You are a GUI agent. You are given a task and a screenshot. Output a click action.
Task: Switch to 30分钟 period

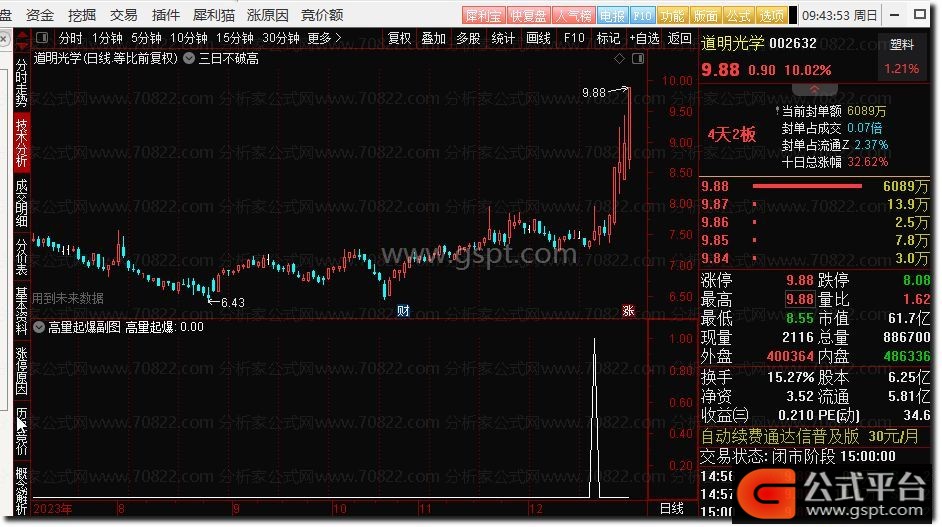coord(281,38)
